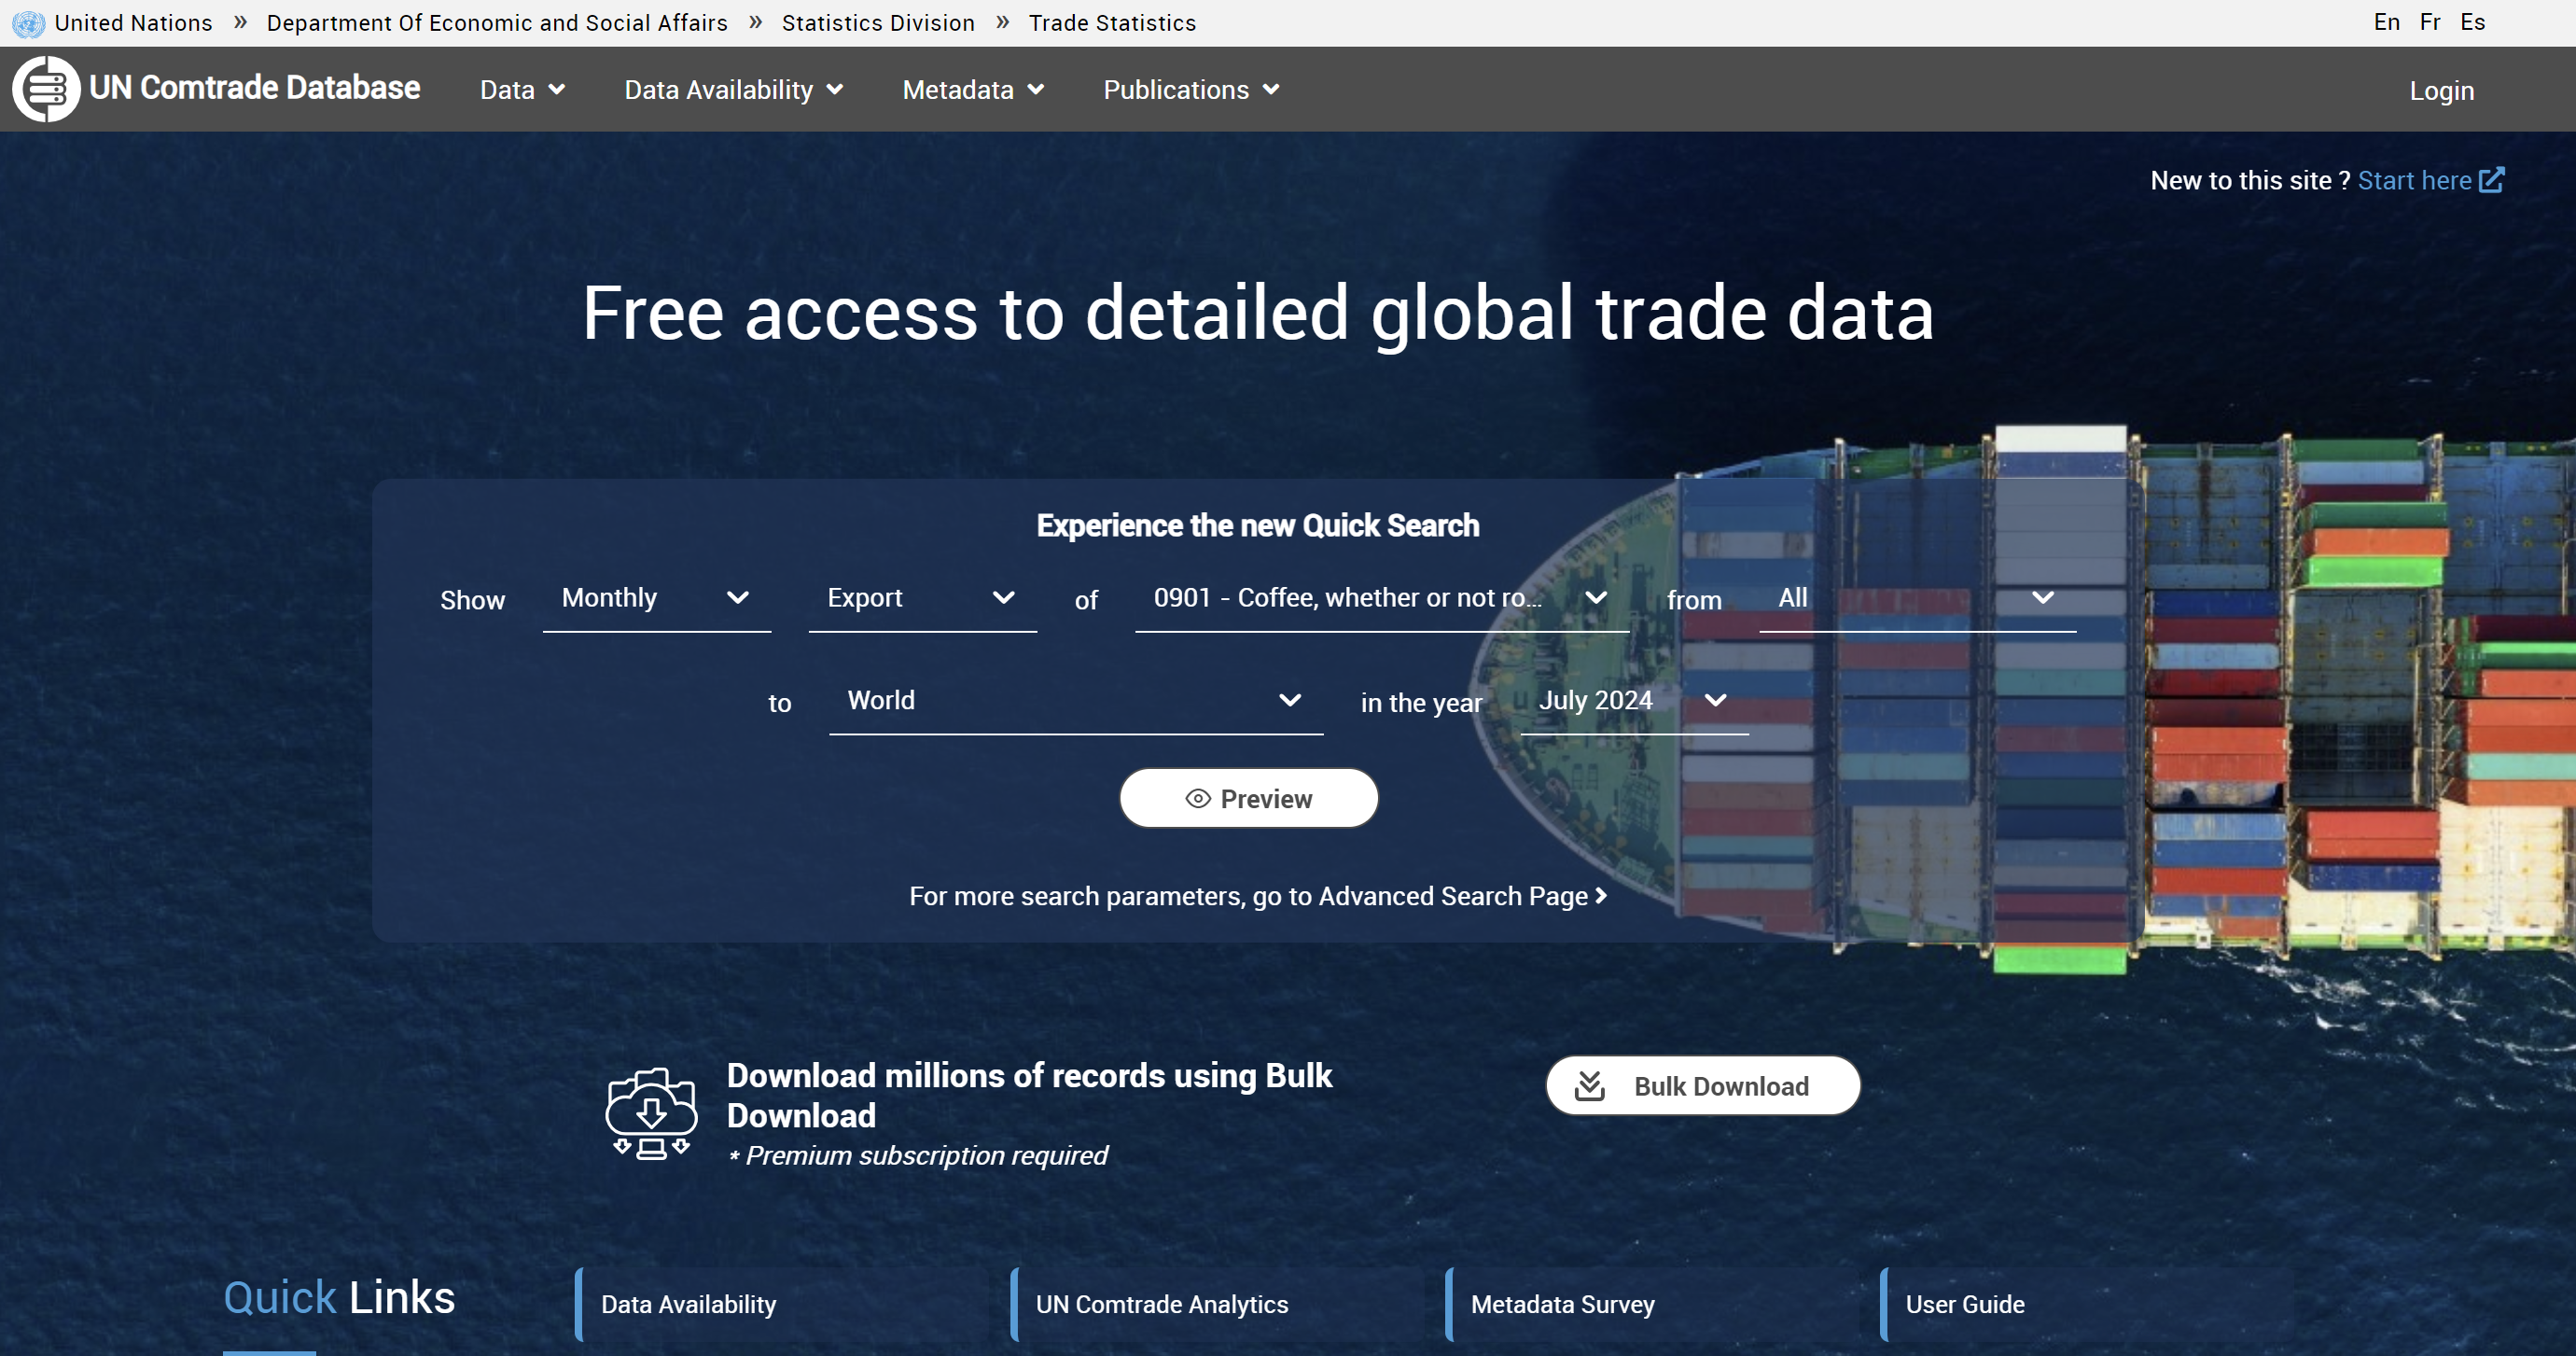The height and width of the screenshot is (1356, 2576).
Task: Open the 0901 Coffee commodity dropdown
Action: pyautogui.click(x=1380, y=598)
